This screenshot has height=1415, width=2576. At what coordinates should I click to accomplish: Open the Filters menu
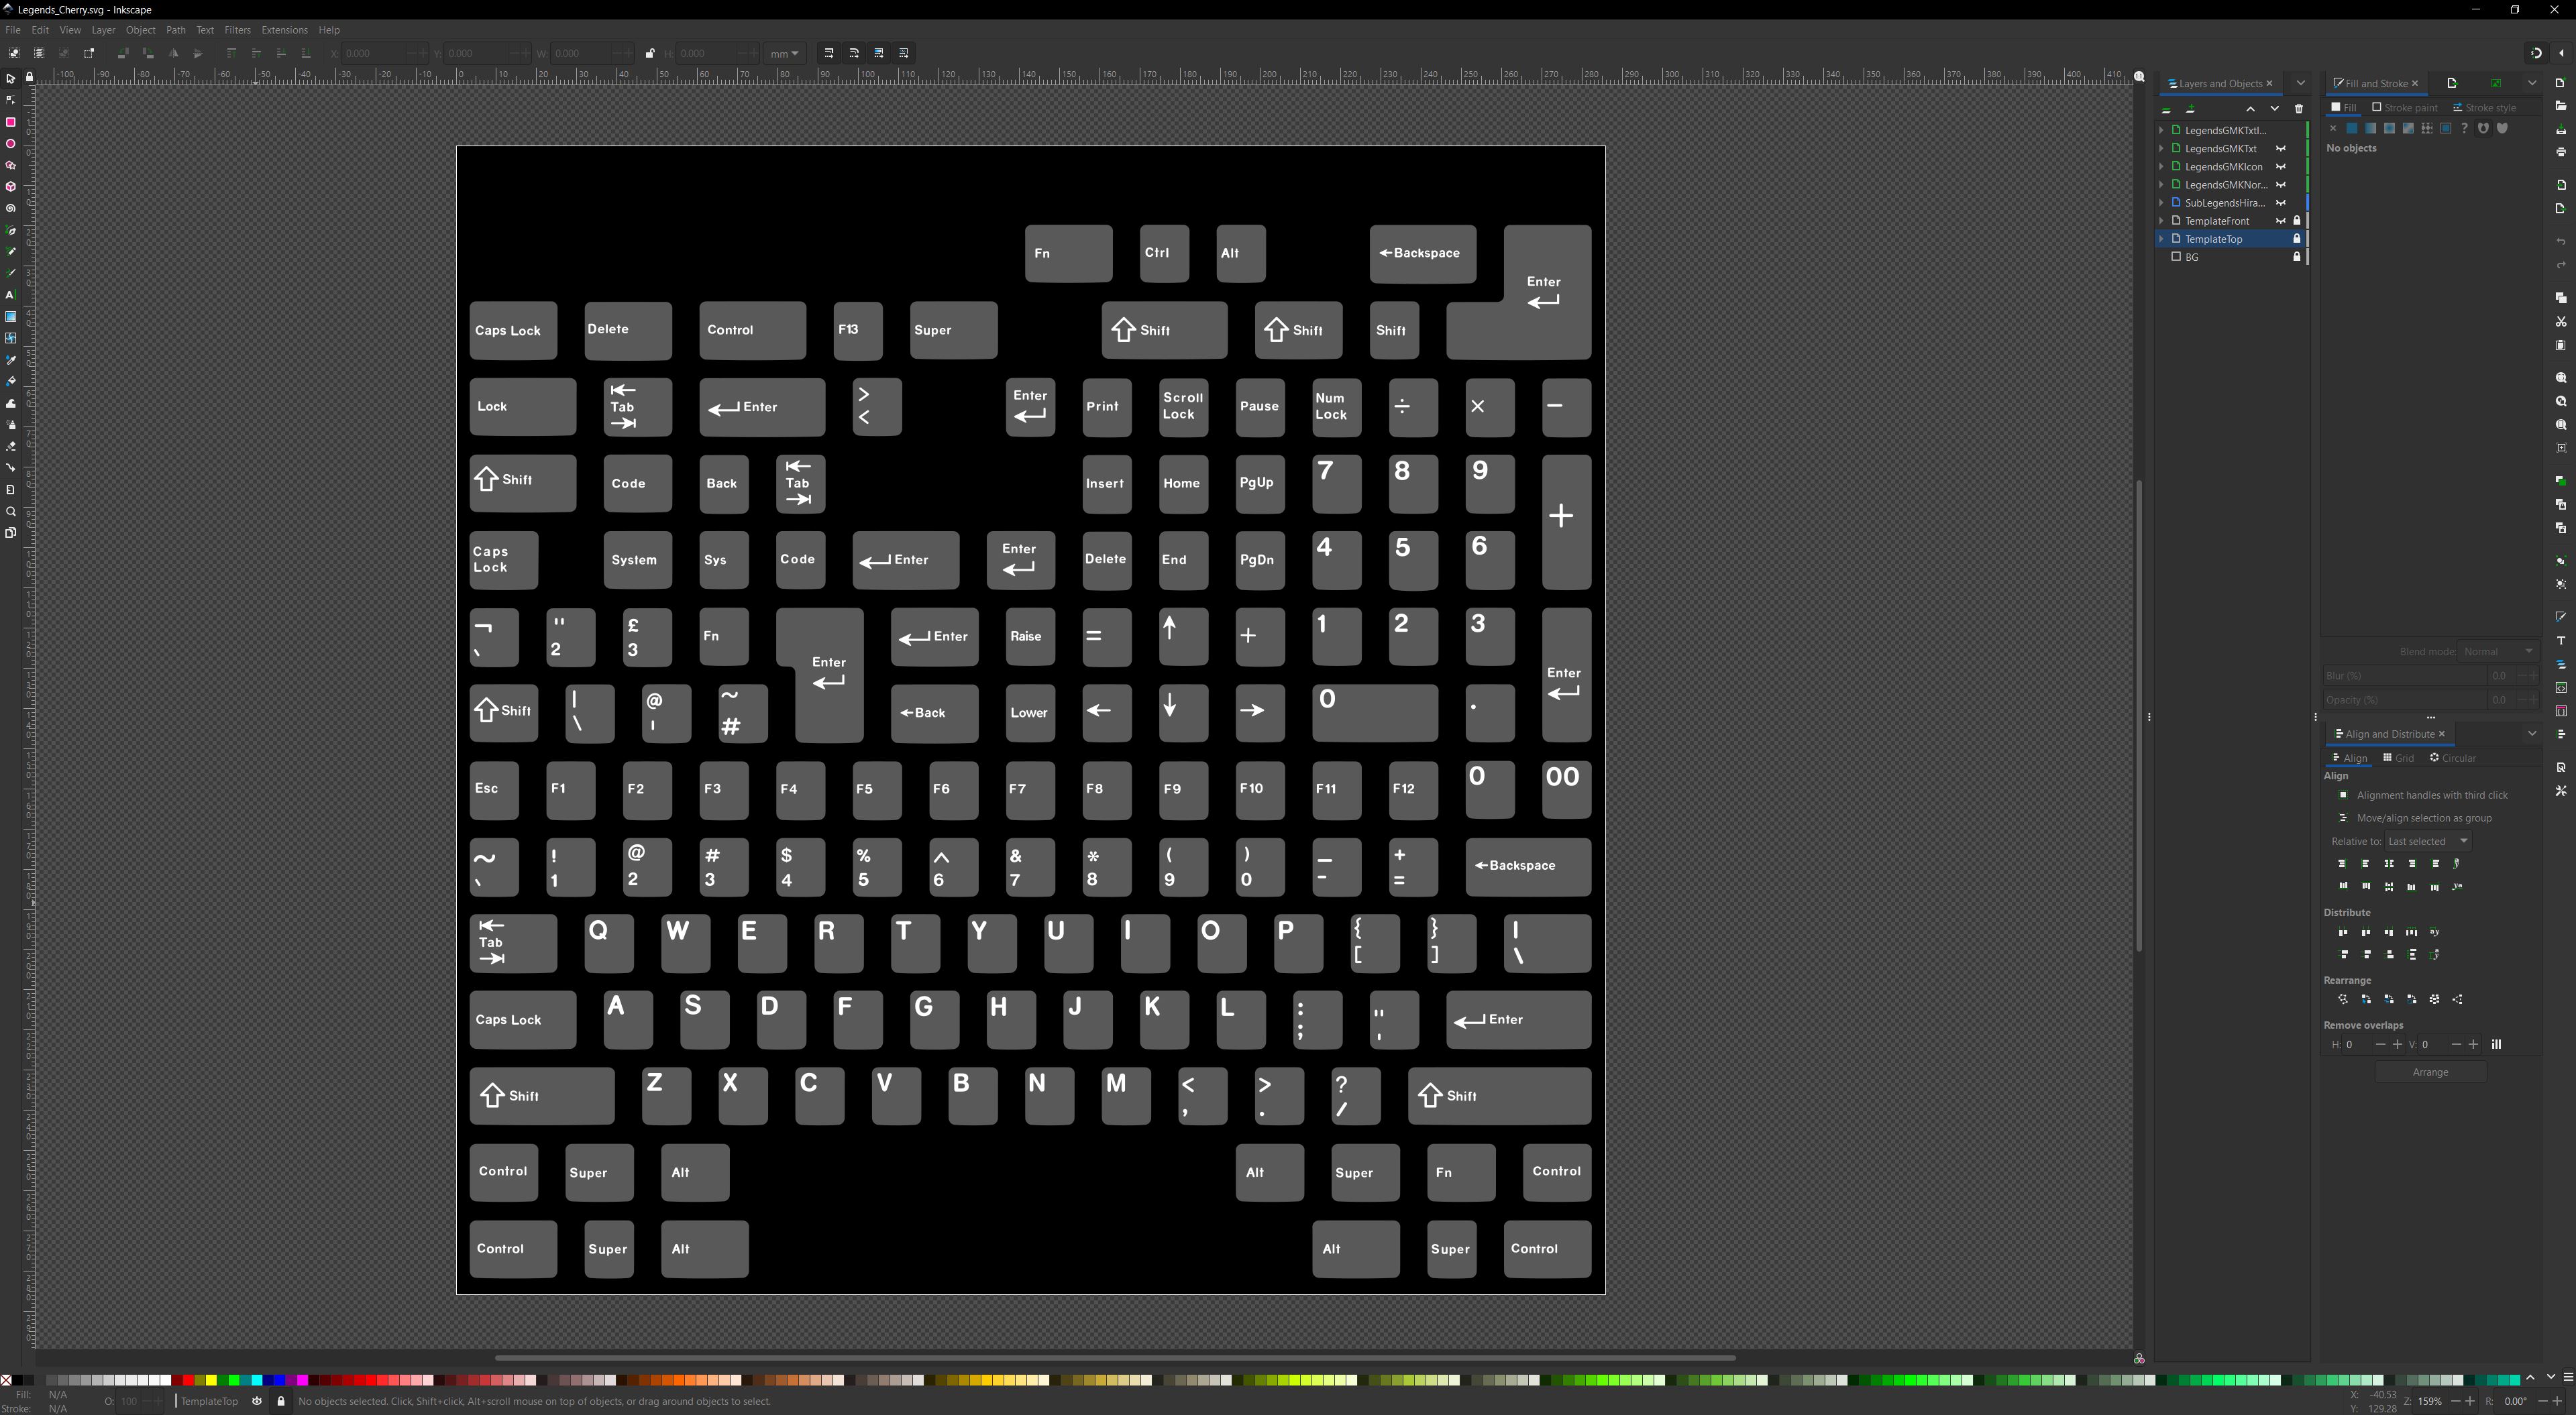pyautogui.click(x=237, y=30)
